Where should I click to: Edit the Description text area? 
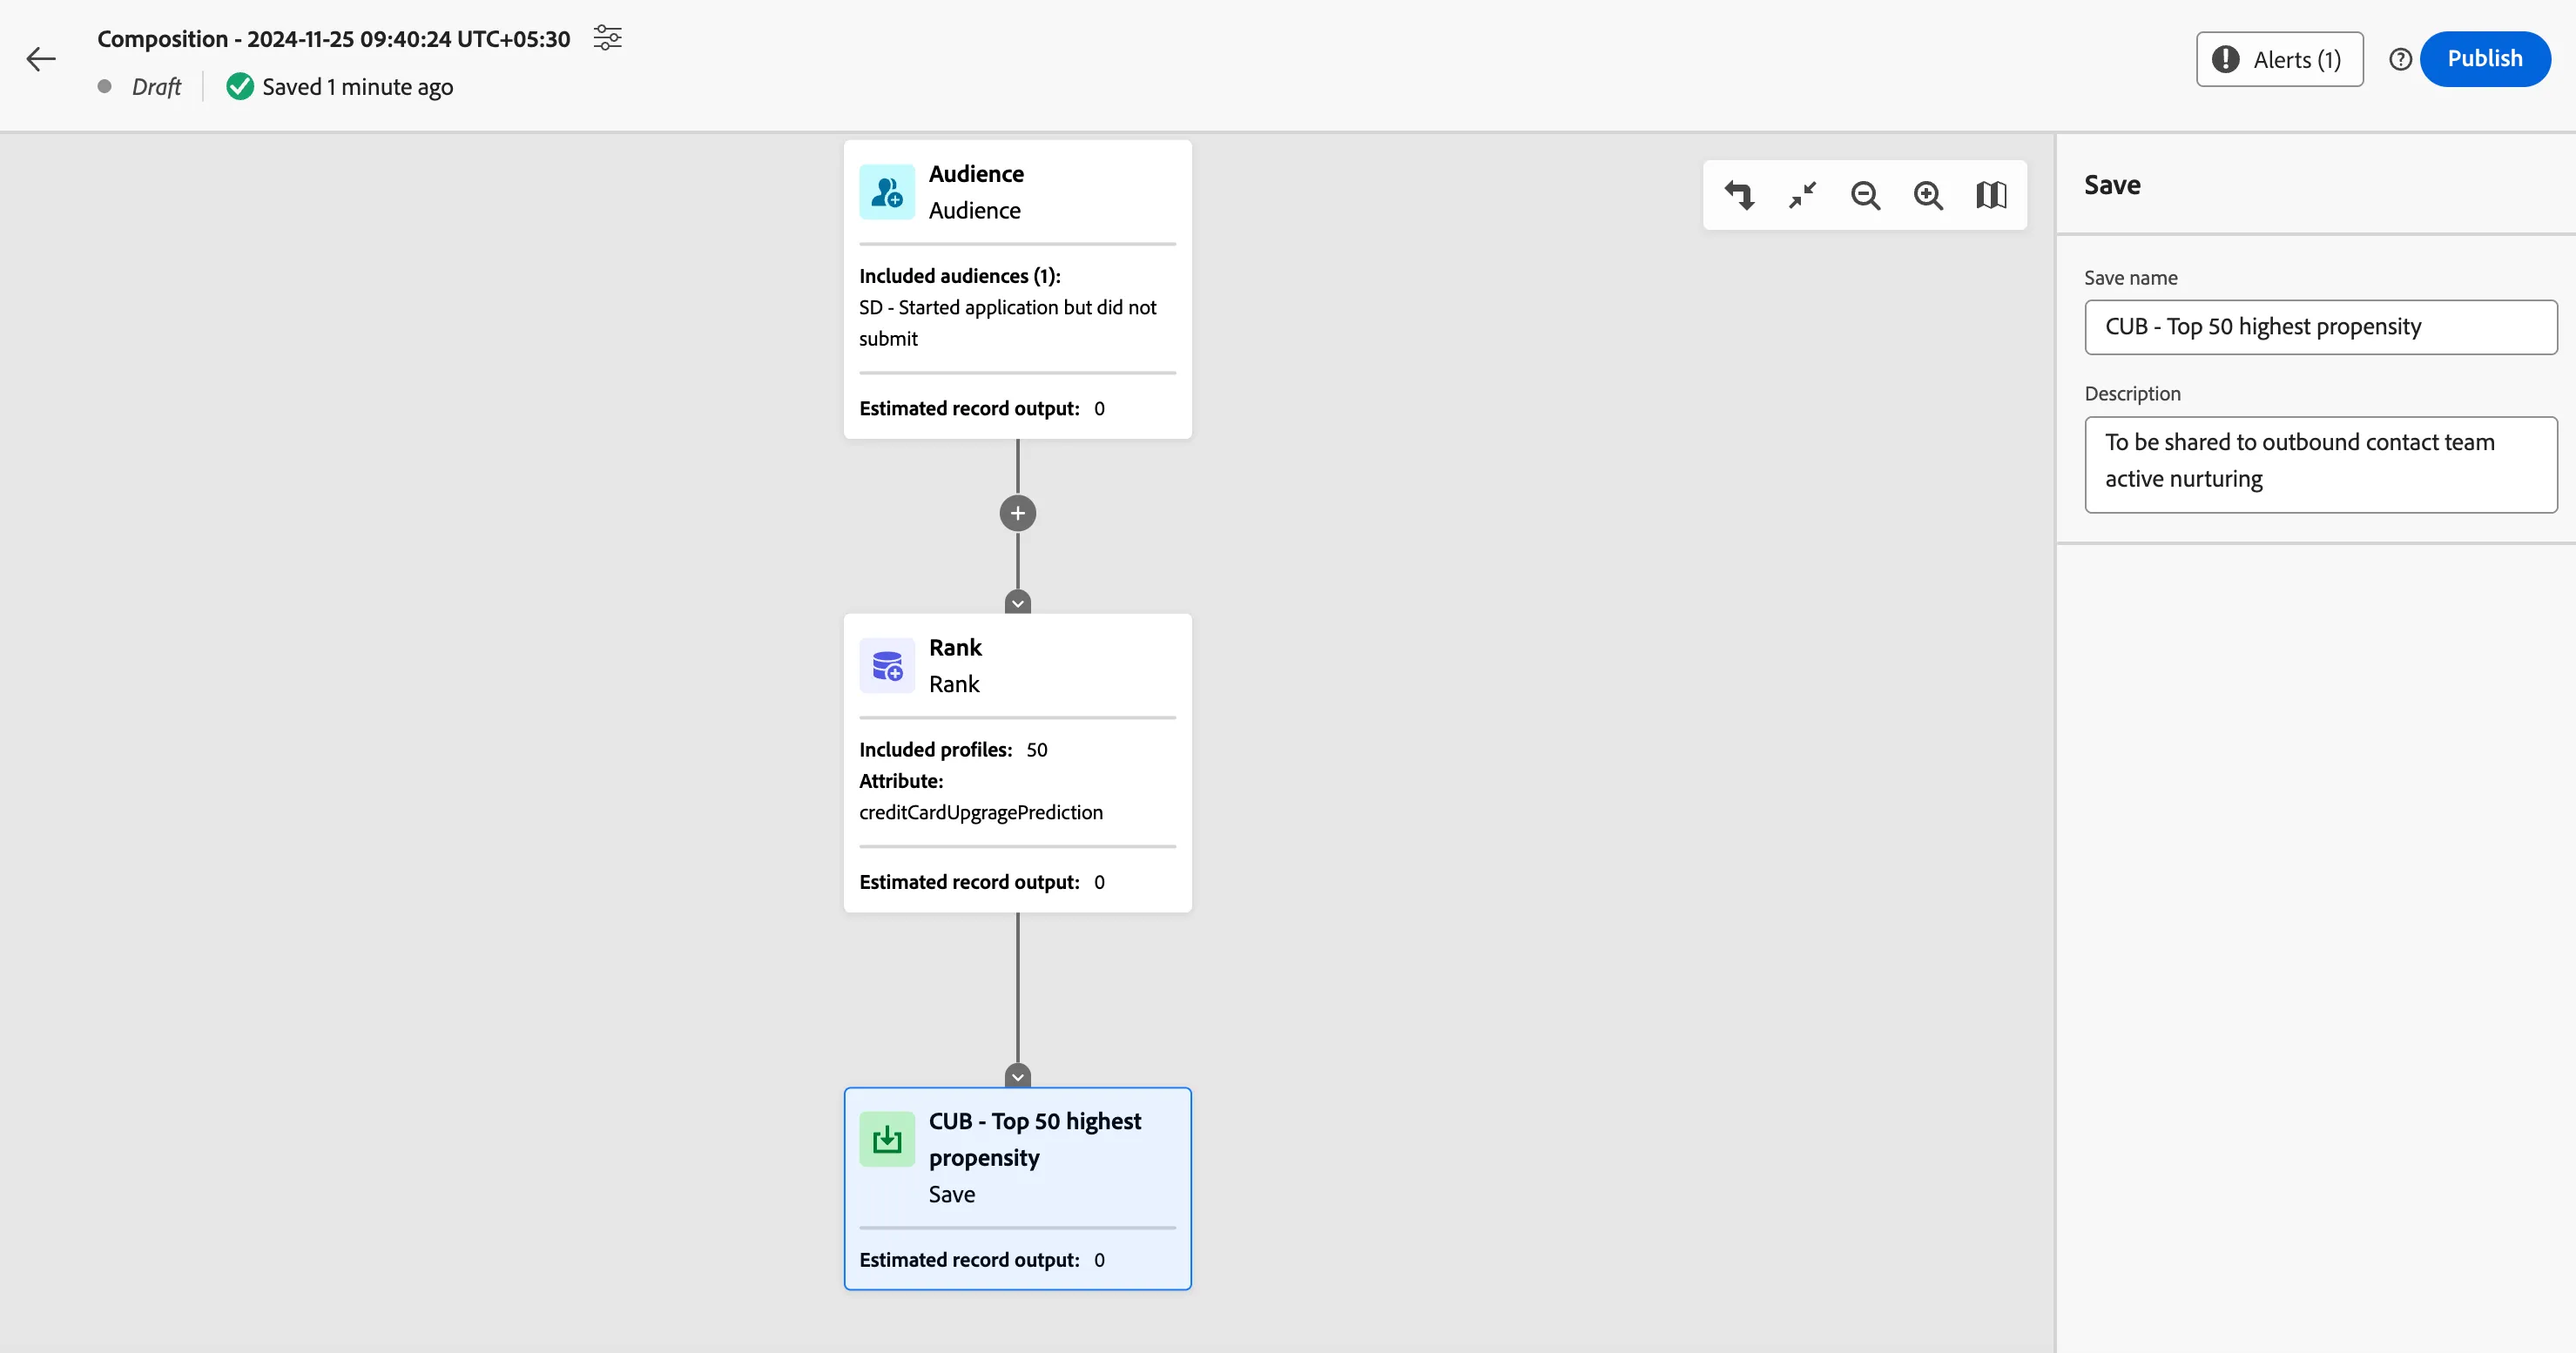tap(2321, 465)
